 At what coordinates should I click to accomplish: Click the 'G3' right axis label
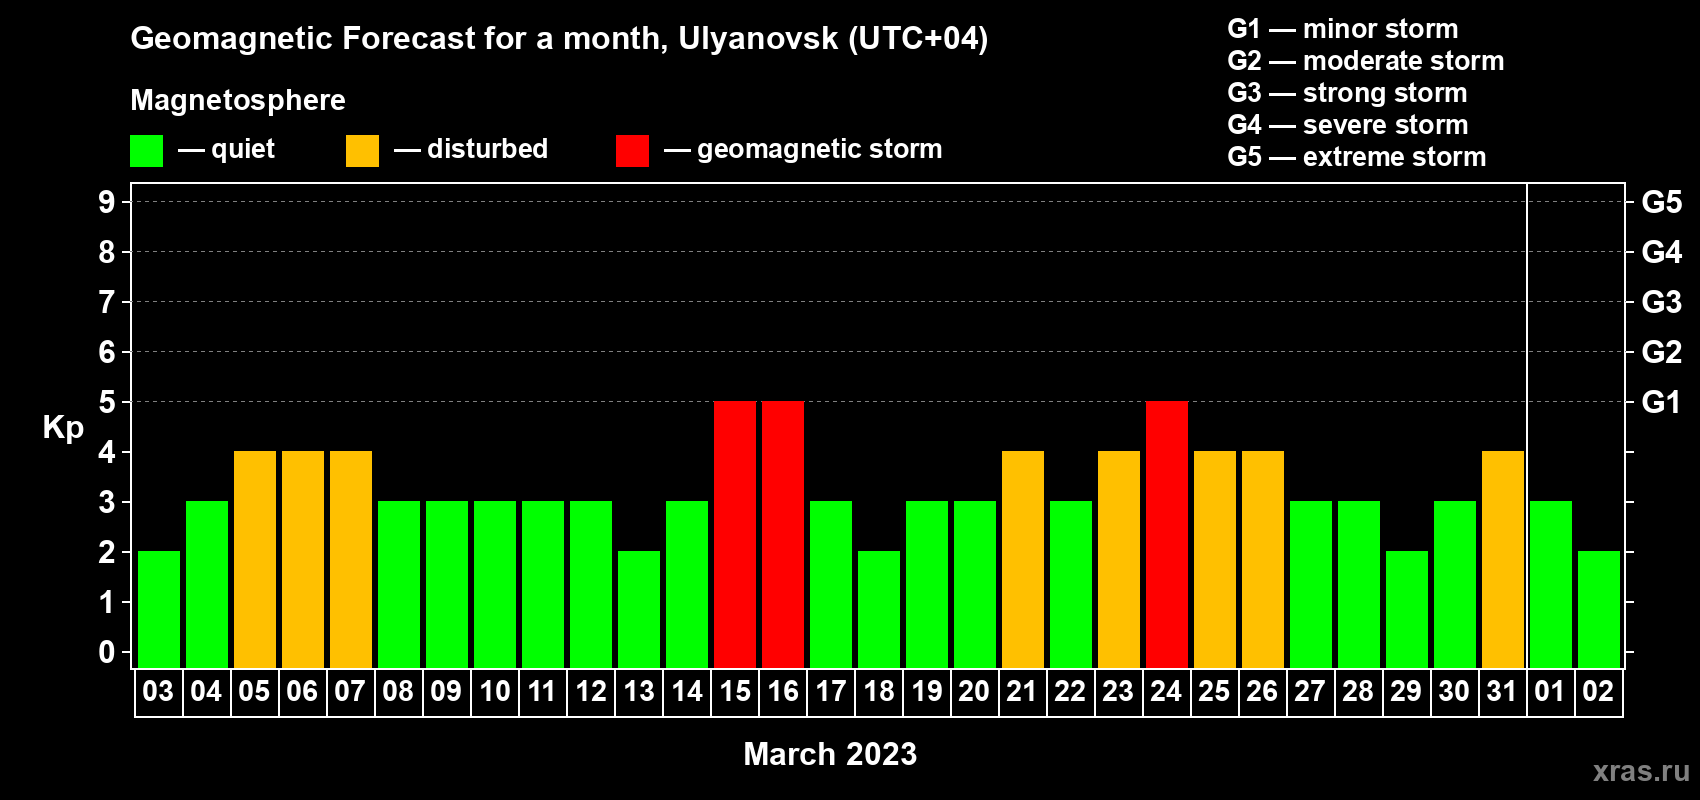pyautogui.click(x=1662, y=302)
